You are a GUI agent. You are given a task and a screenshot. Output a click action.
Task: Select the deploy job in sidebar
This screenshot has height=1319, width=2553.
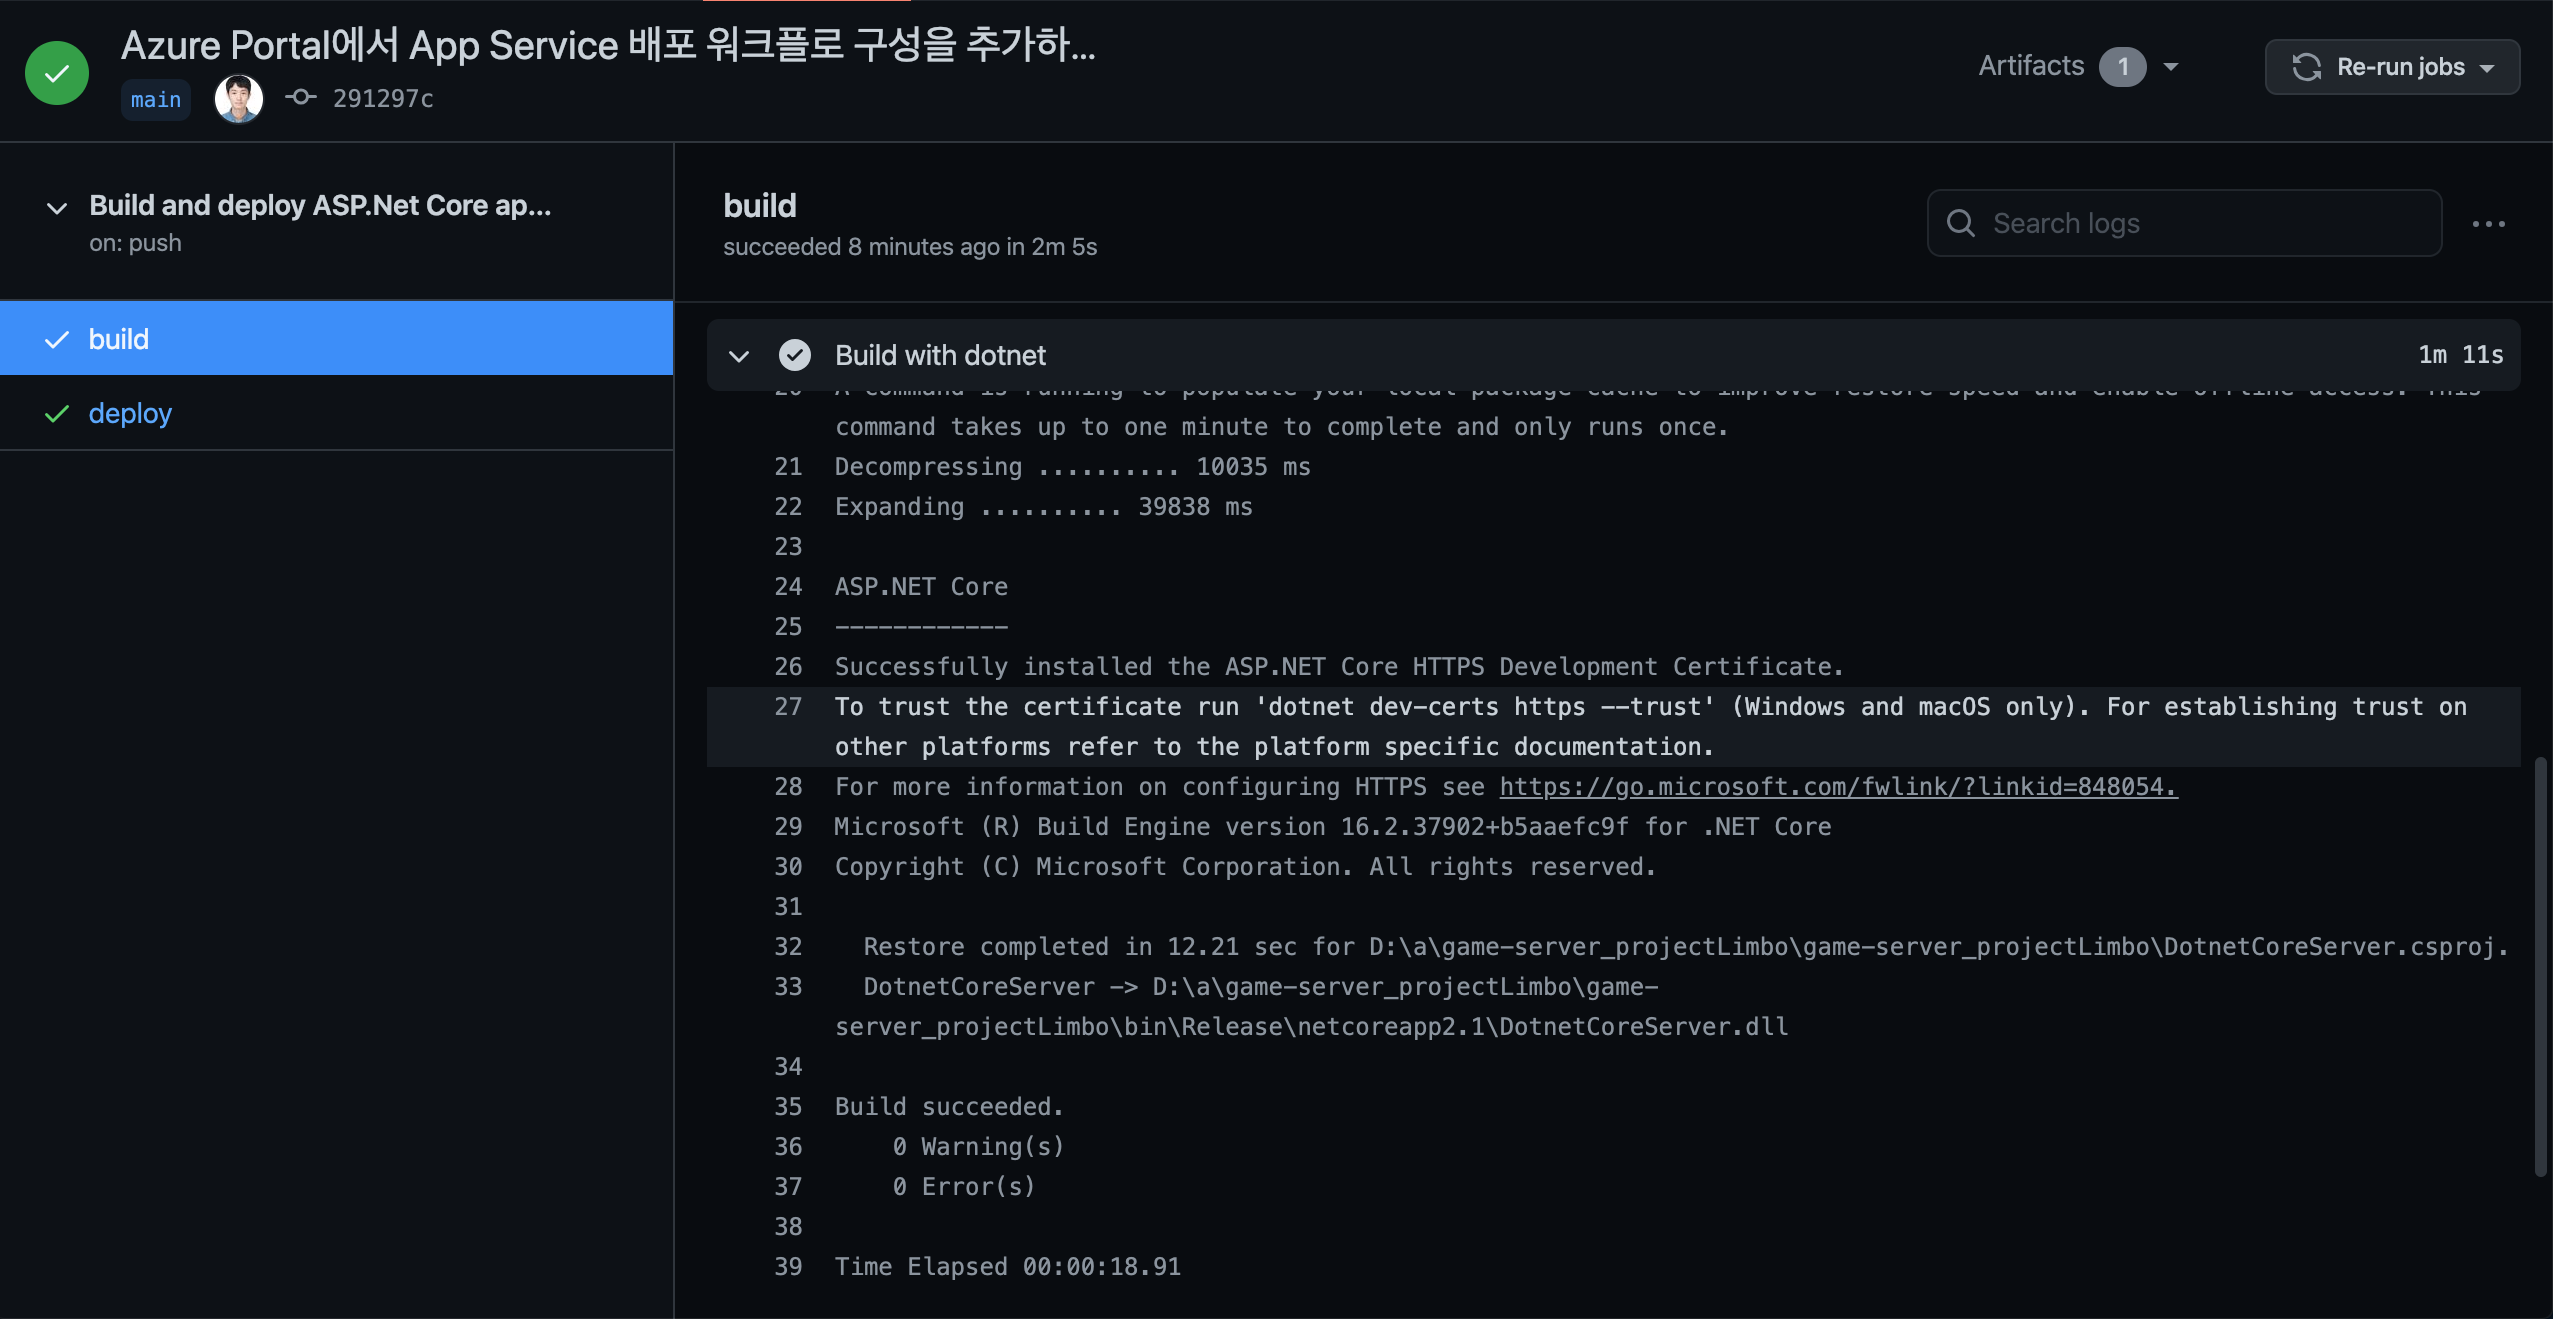coord(130,414)
